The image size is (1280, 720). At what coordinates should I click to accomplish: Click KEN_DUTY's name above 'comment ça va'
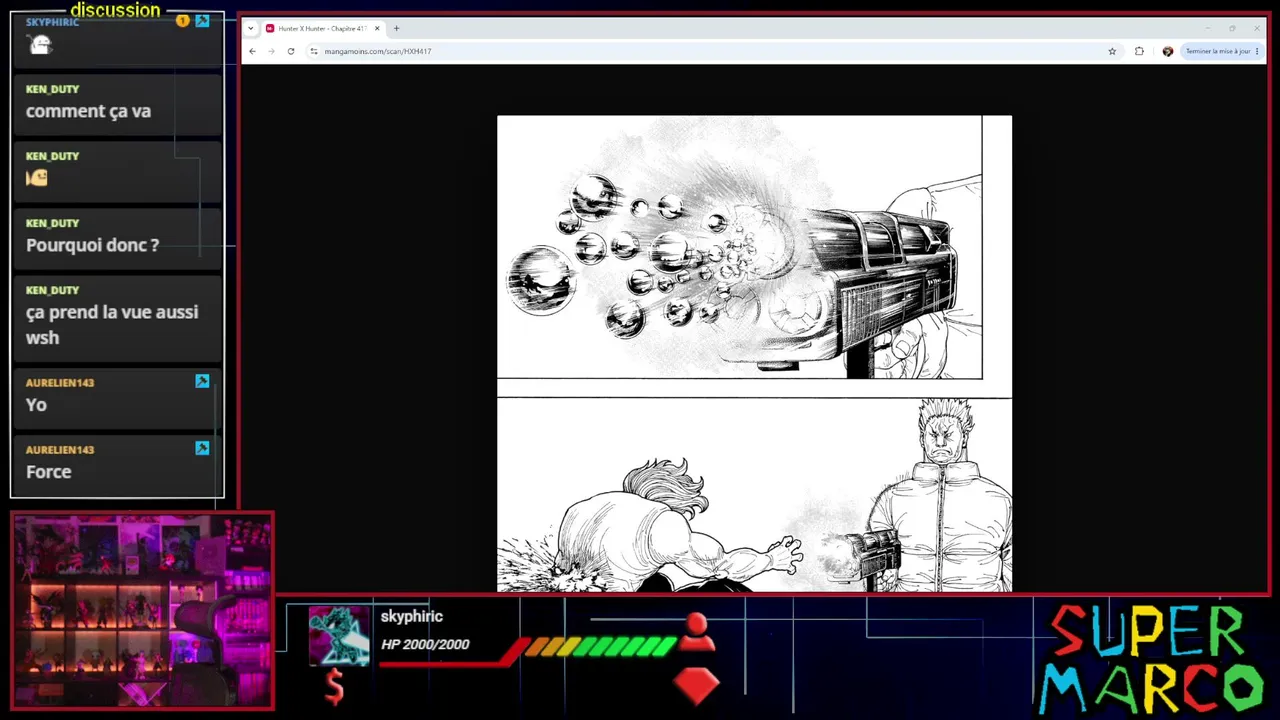click(x=52, y=89)
